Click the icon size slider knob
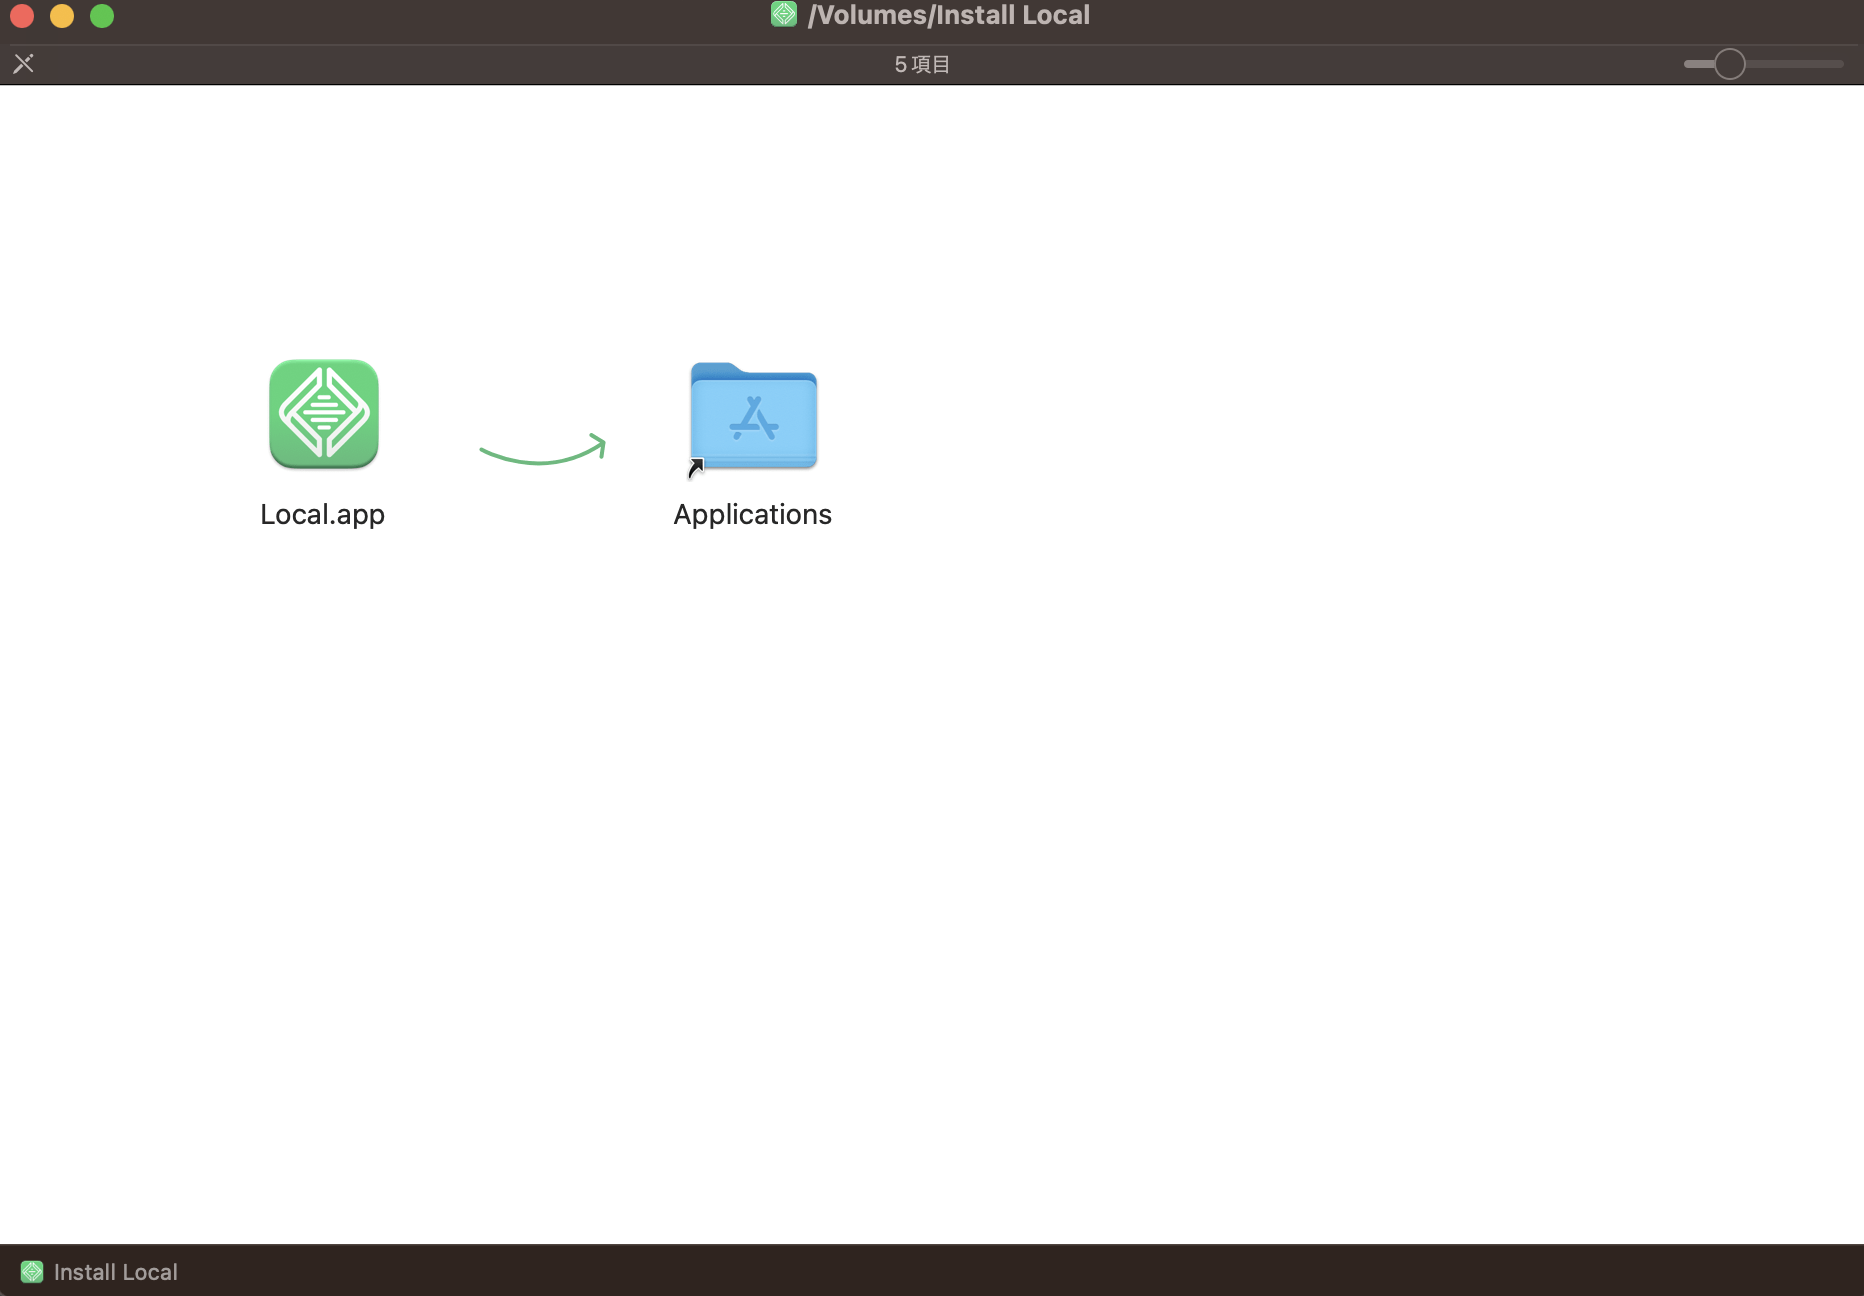 [x=1729, y=64]
